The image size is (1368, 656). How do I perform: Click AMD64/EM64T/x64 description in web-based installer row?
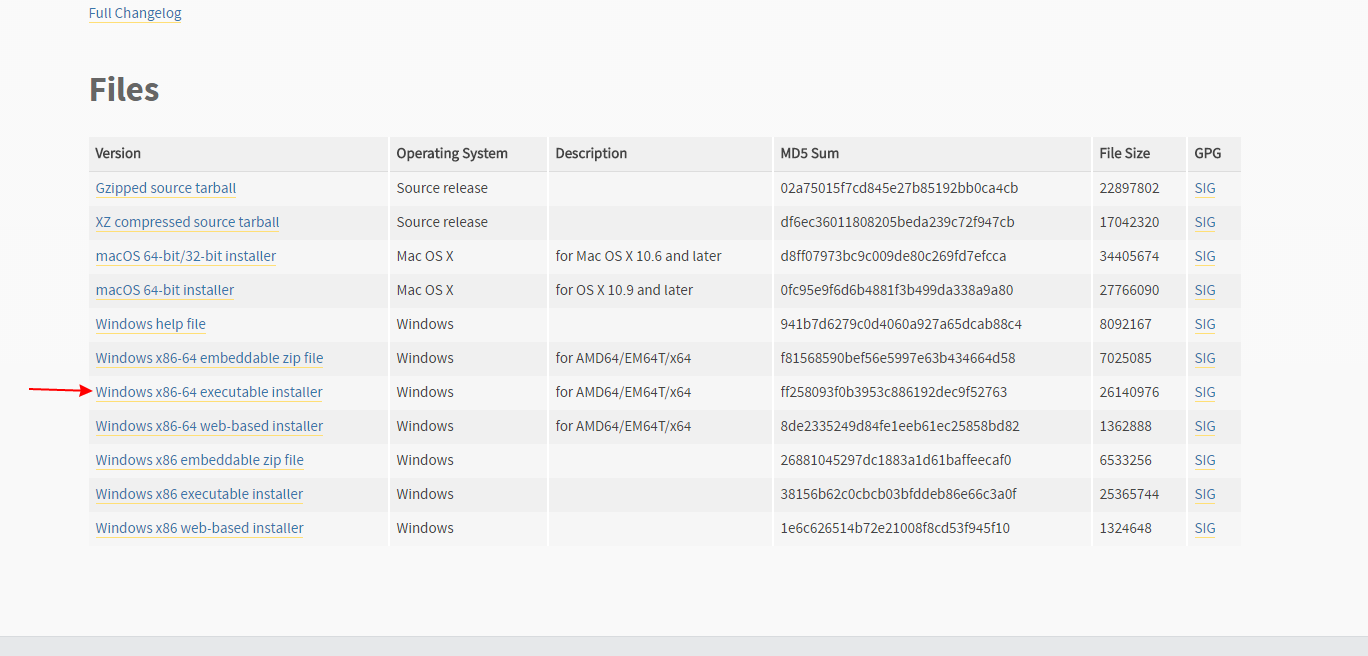point(623,426)
